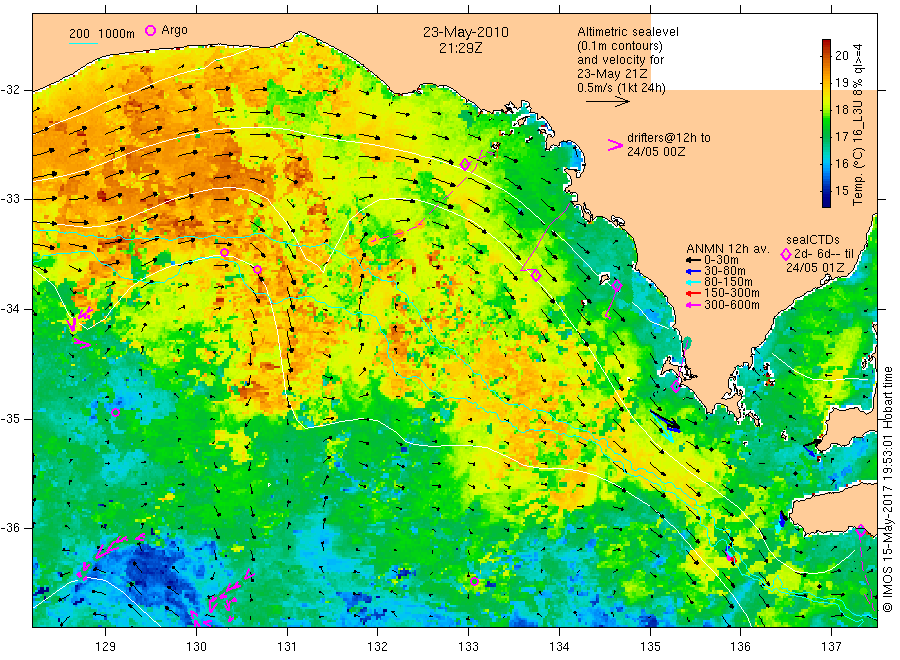Click the sealCTDs magenta diamond legend symbol

pyautogui.click(x=786, y=254)
